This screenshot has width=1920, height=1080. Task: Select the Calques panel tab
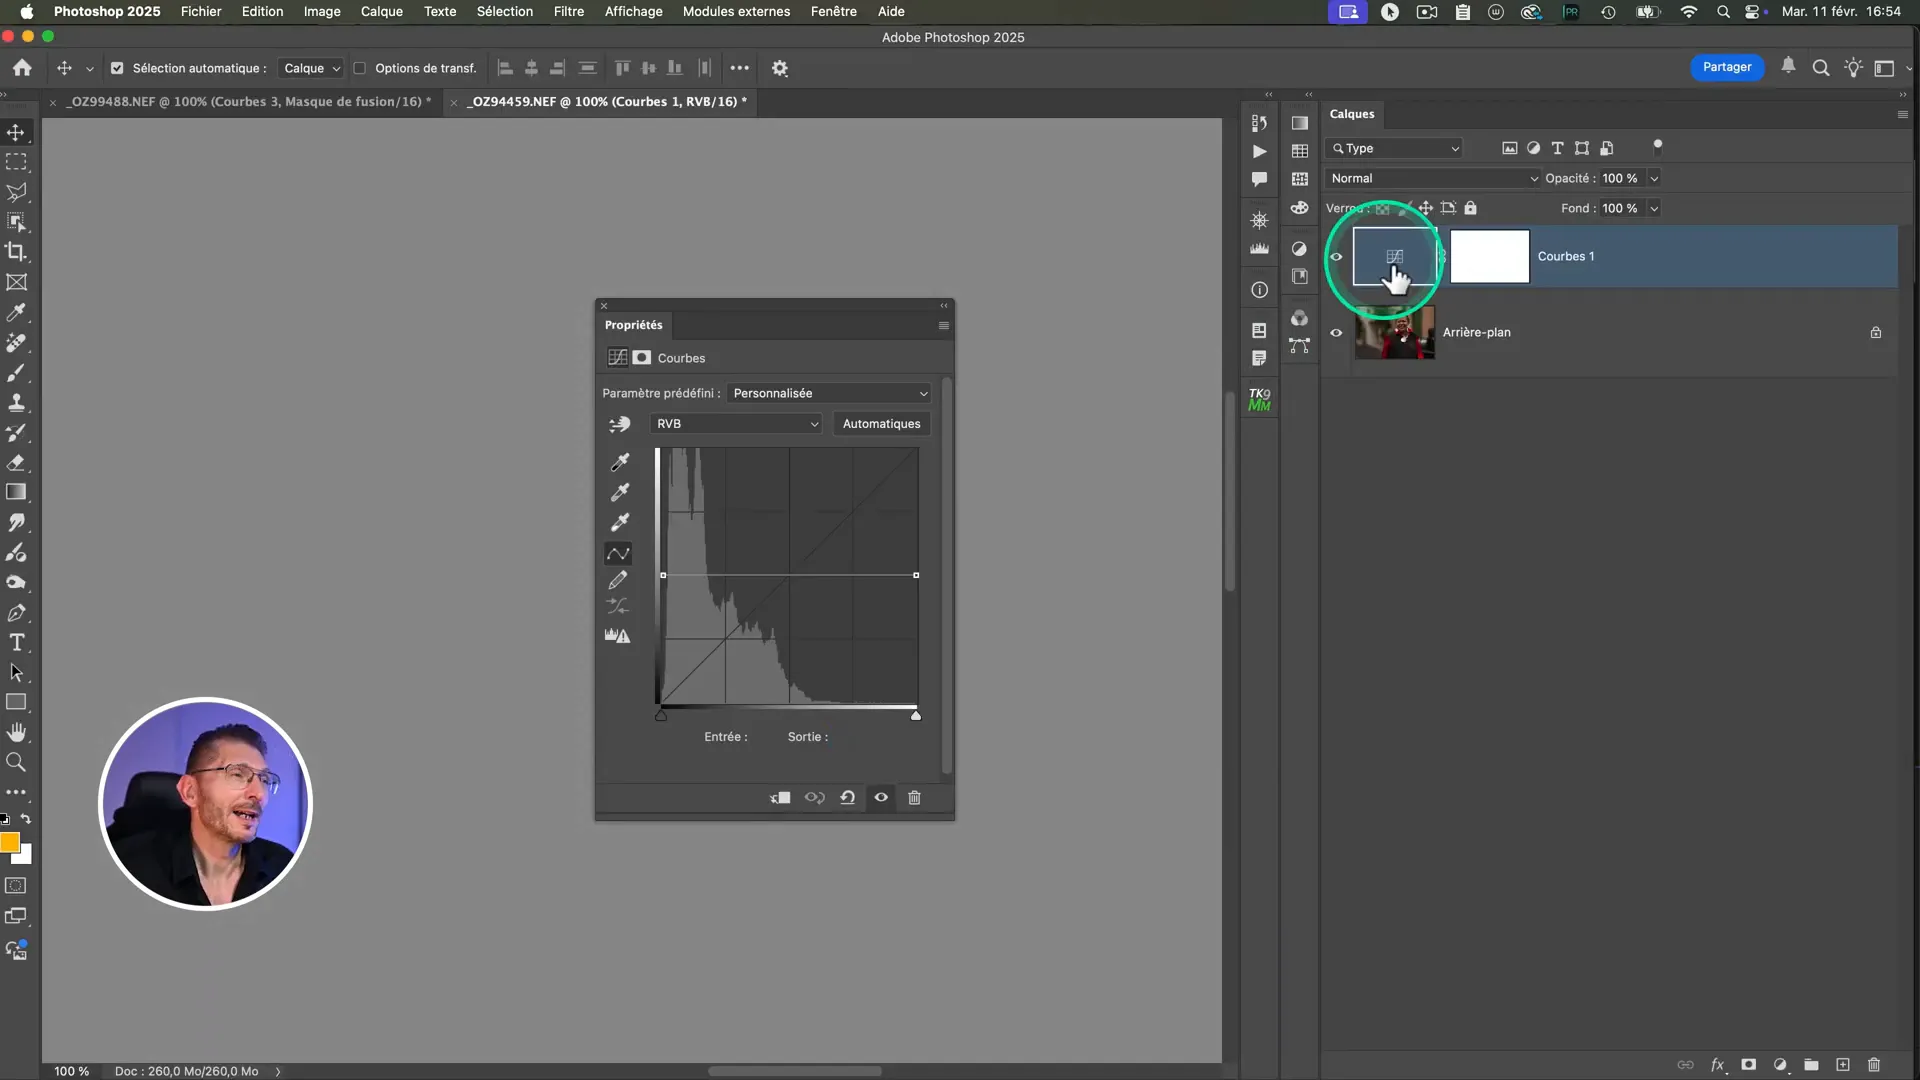tap(1352, 114)
